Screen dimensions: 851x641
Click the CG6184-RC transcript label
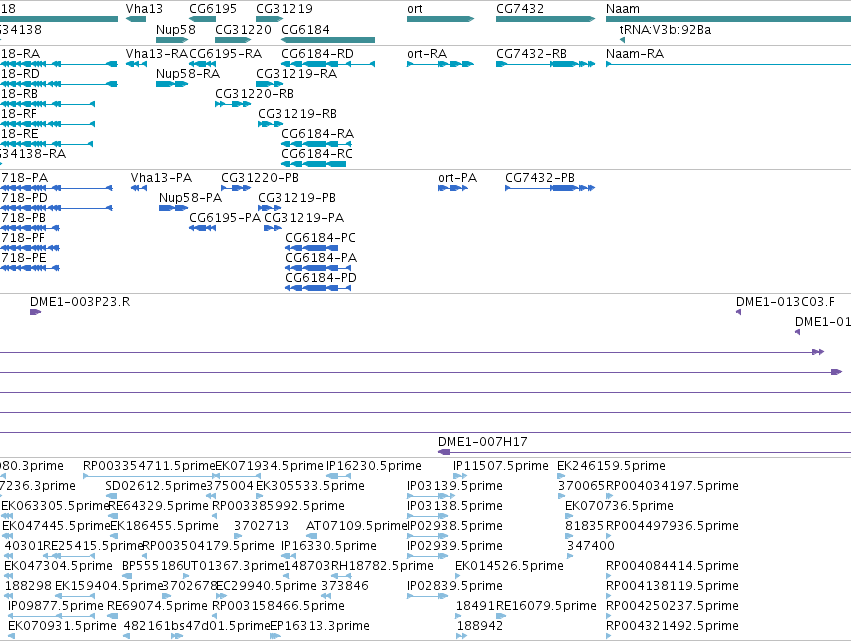pyautogui.click(x=317, y=154)
